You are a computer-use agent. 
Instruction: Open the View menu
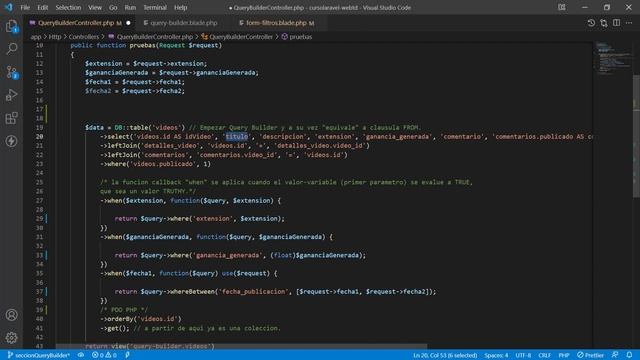pos(95,7)
